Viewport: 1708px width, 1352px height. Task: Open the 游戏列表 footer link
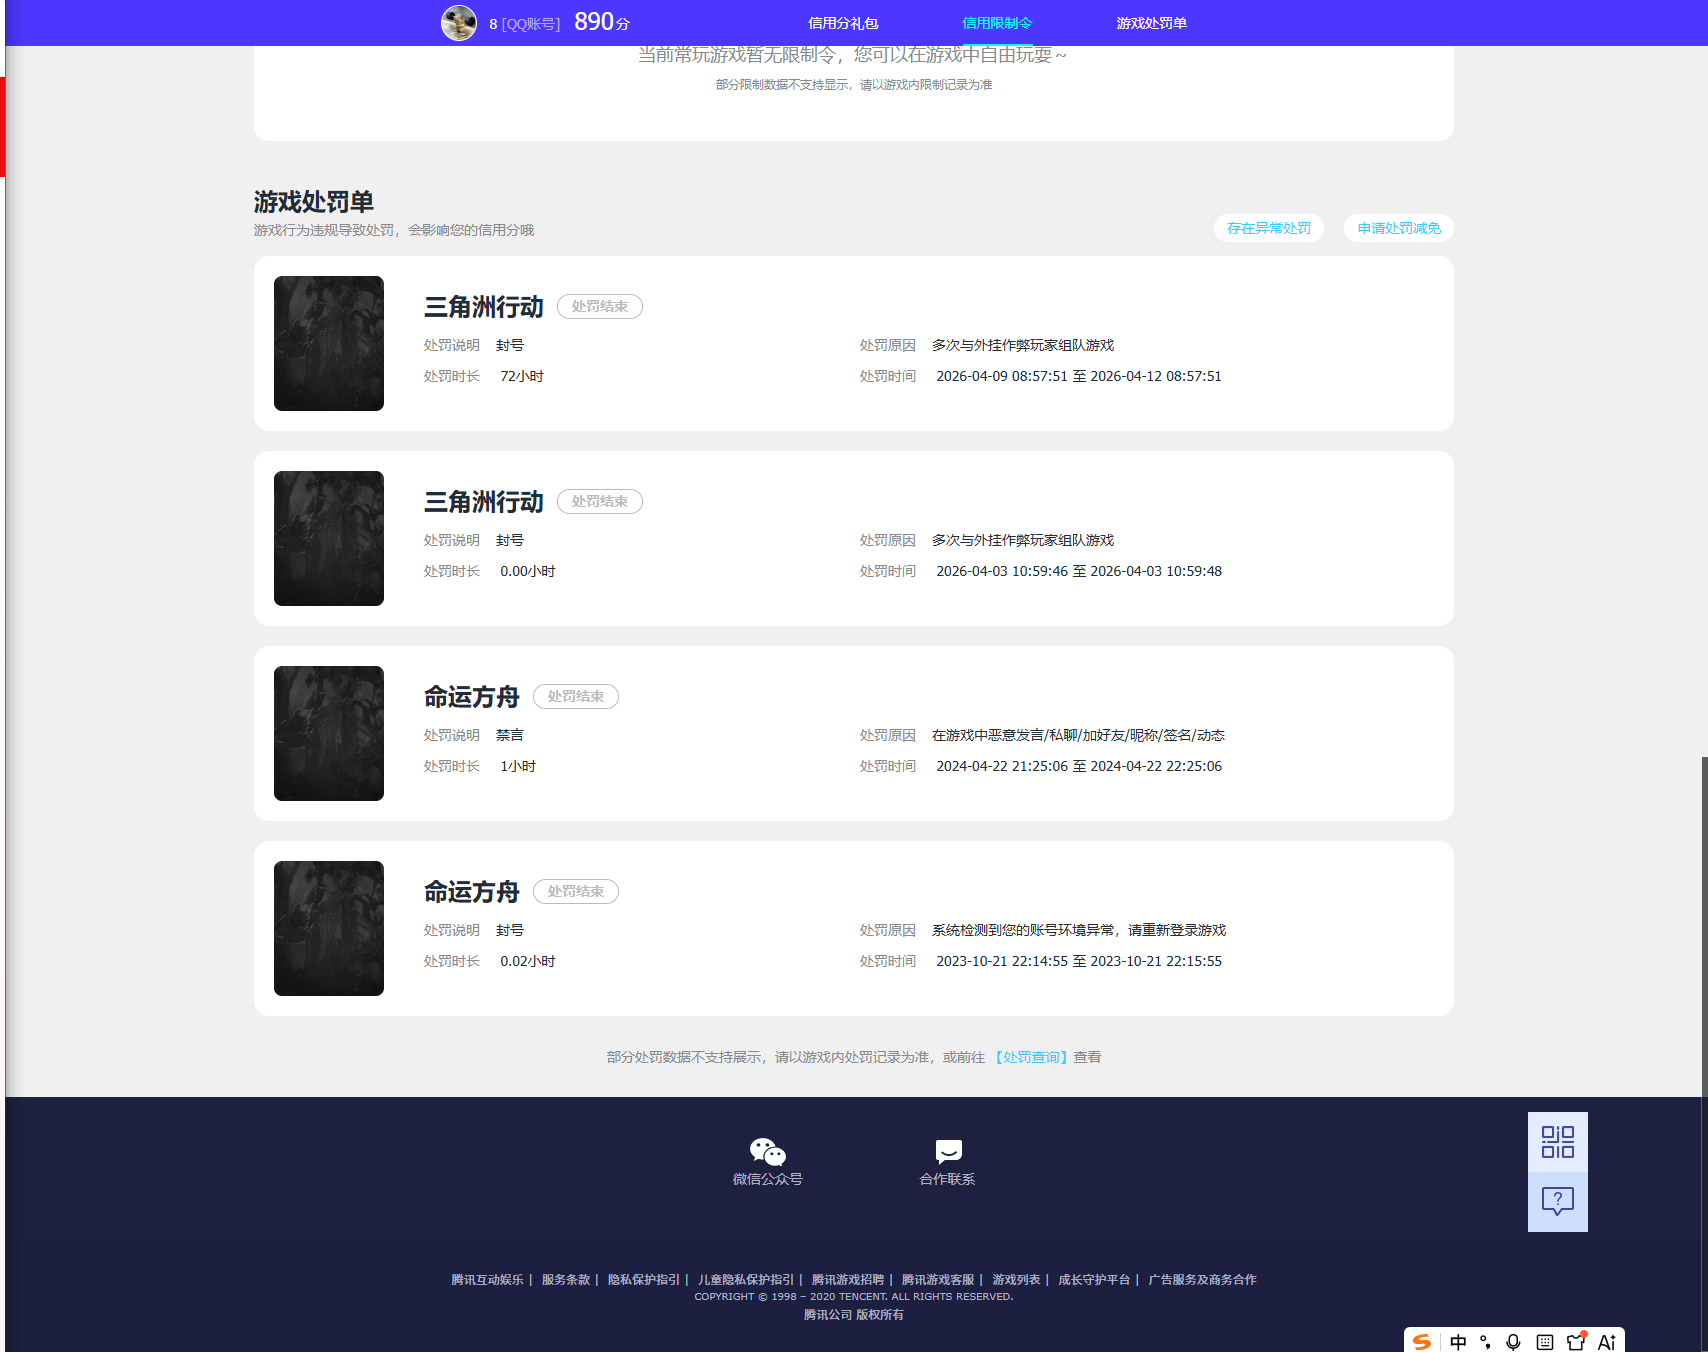(x=1016, y=1280)
